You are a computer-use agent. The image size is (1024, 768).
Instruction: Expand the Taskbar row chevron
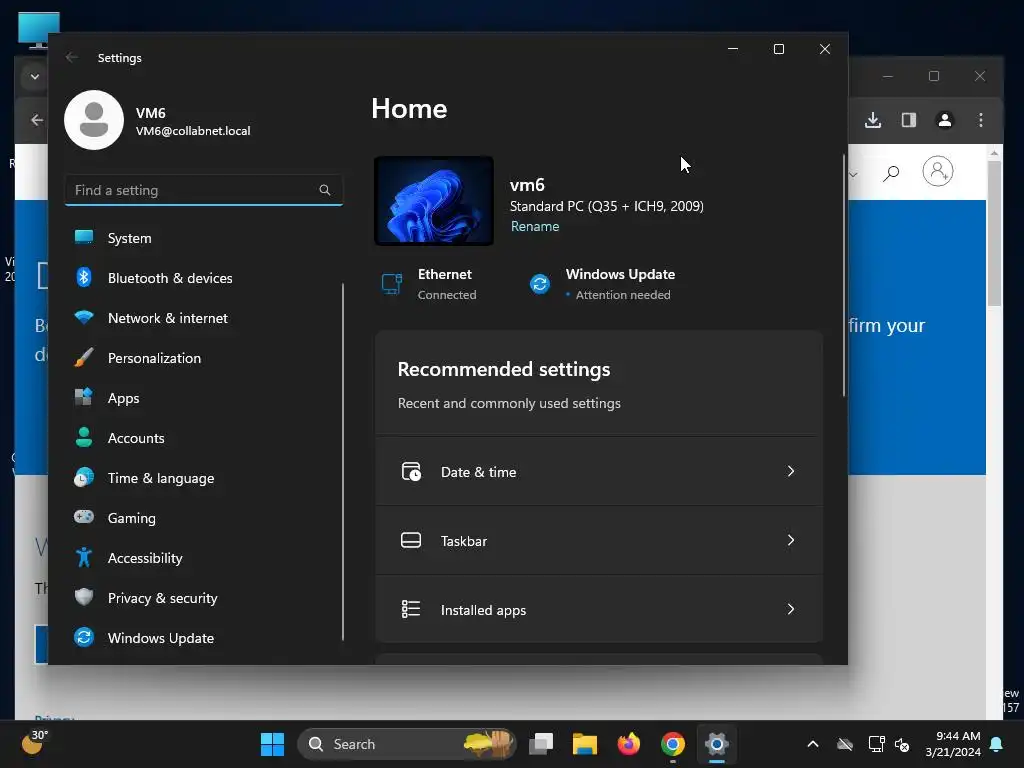point(791,540)
